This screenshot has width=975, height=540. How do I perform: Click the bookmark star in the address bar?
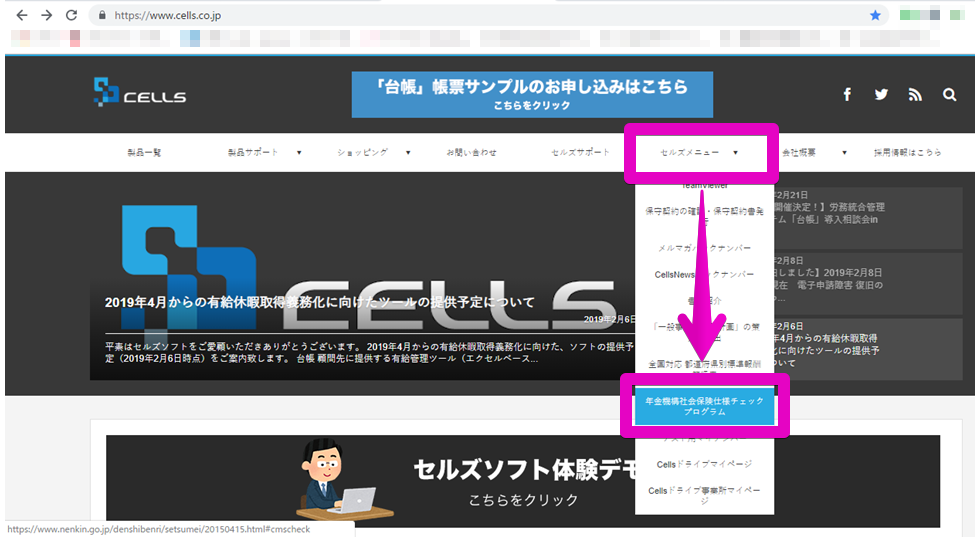[x=875, y=16]
